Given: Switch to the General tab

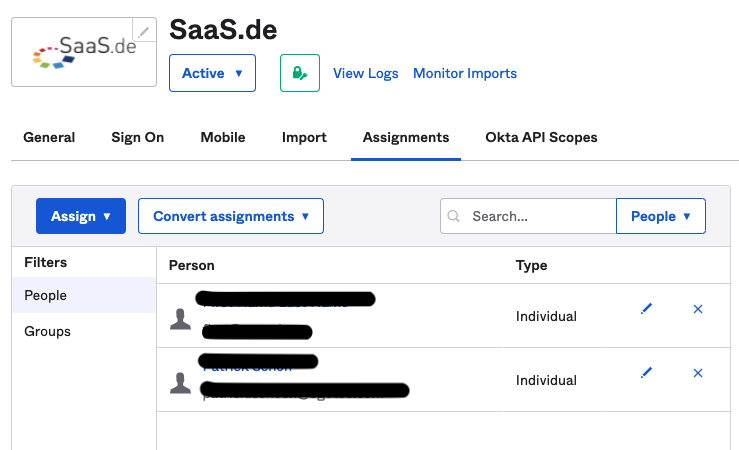Looking at the screenshot, I should pyautogui.click(x=49, y=137).
